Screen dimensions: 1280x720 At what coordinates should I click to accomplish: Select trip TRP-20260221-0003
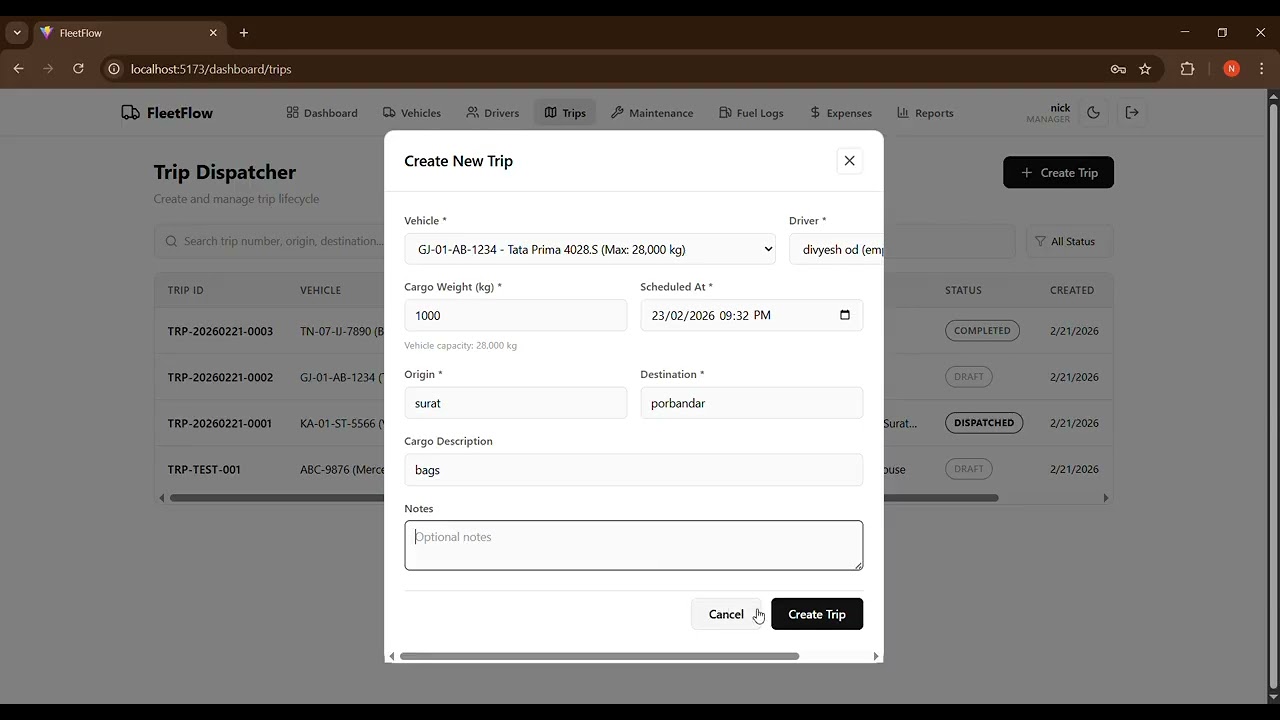(220, 331)
